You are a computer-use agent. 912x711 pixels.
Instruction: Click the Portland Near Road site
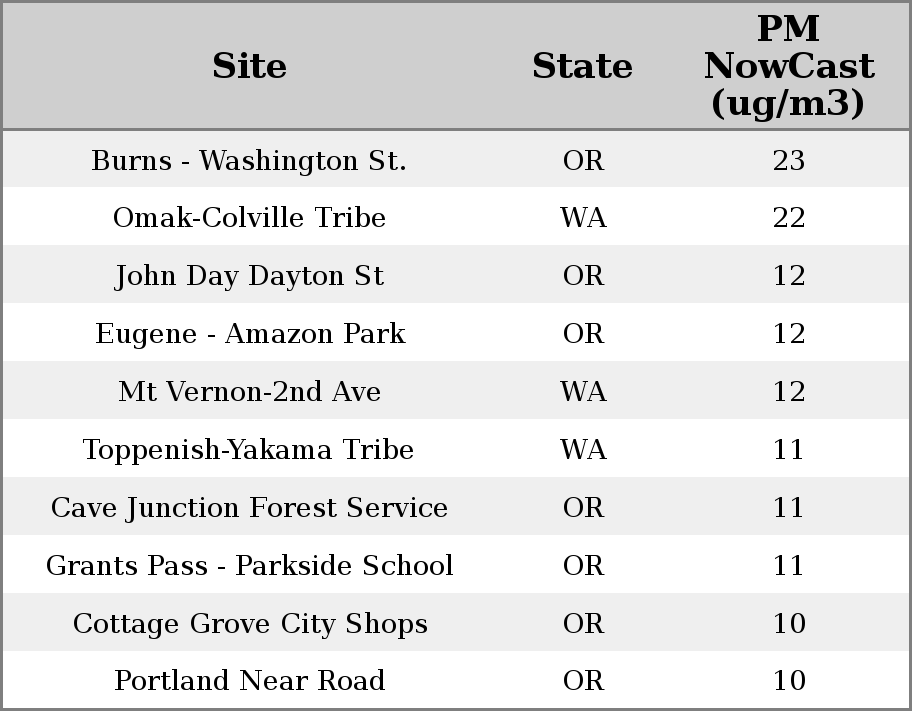pyautogui.click(x=249, y=681)
